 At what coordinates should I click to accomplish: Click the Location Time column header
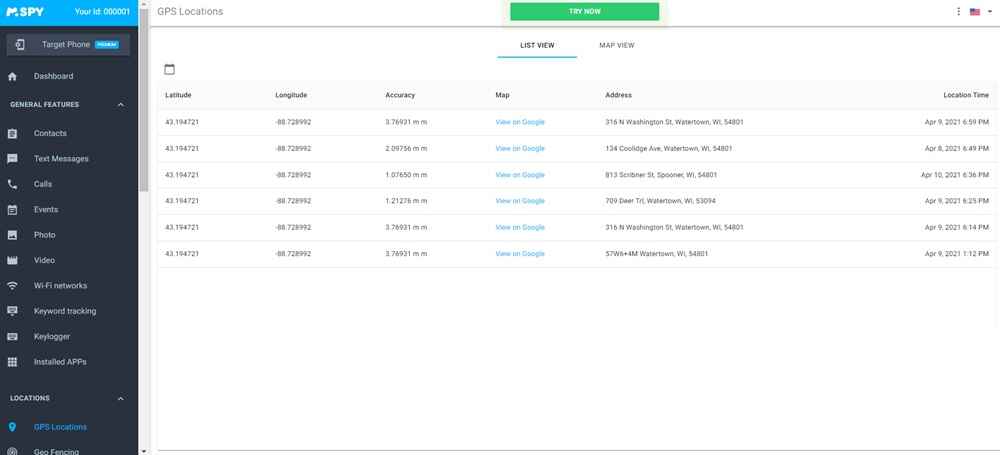[x=965, y=95]
